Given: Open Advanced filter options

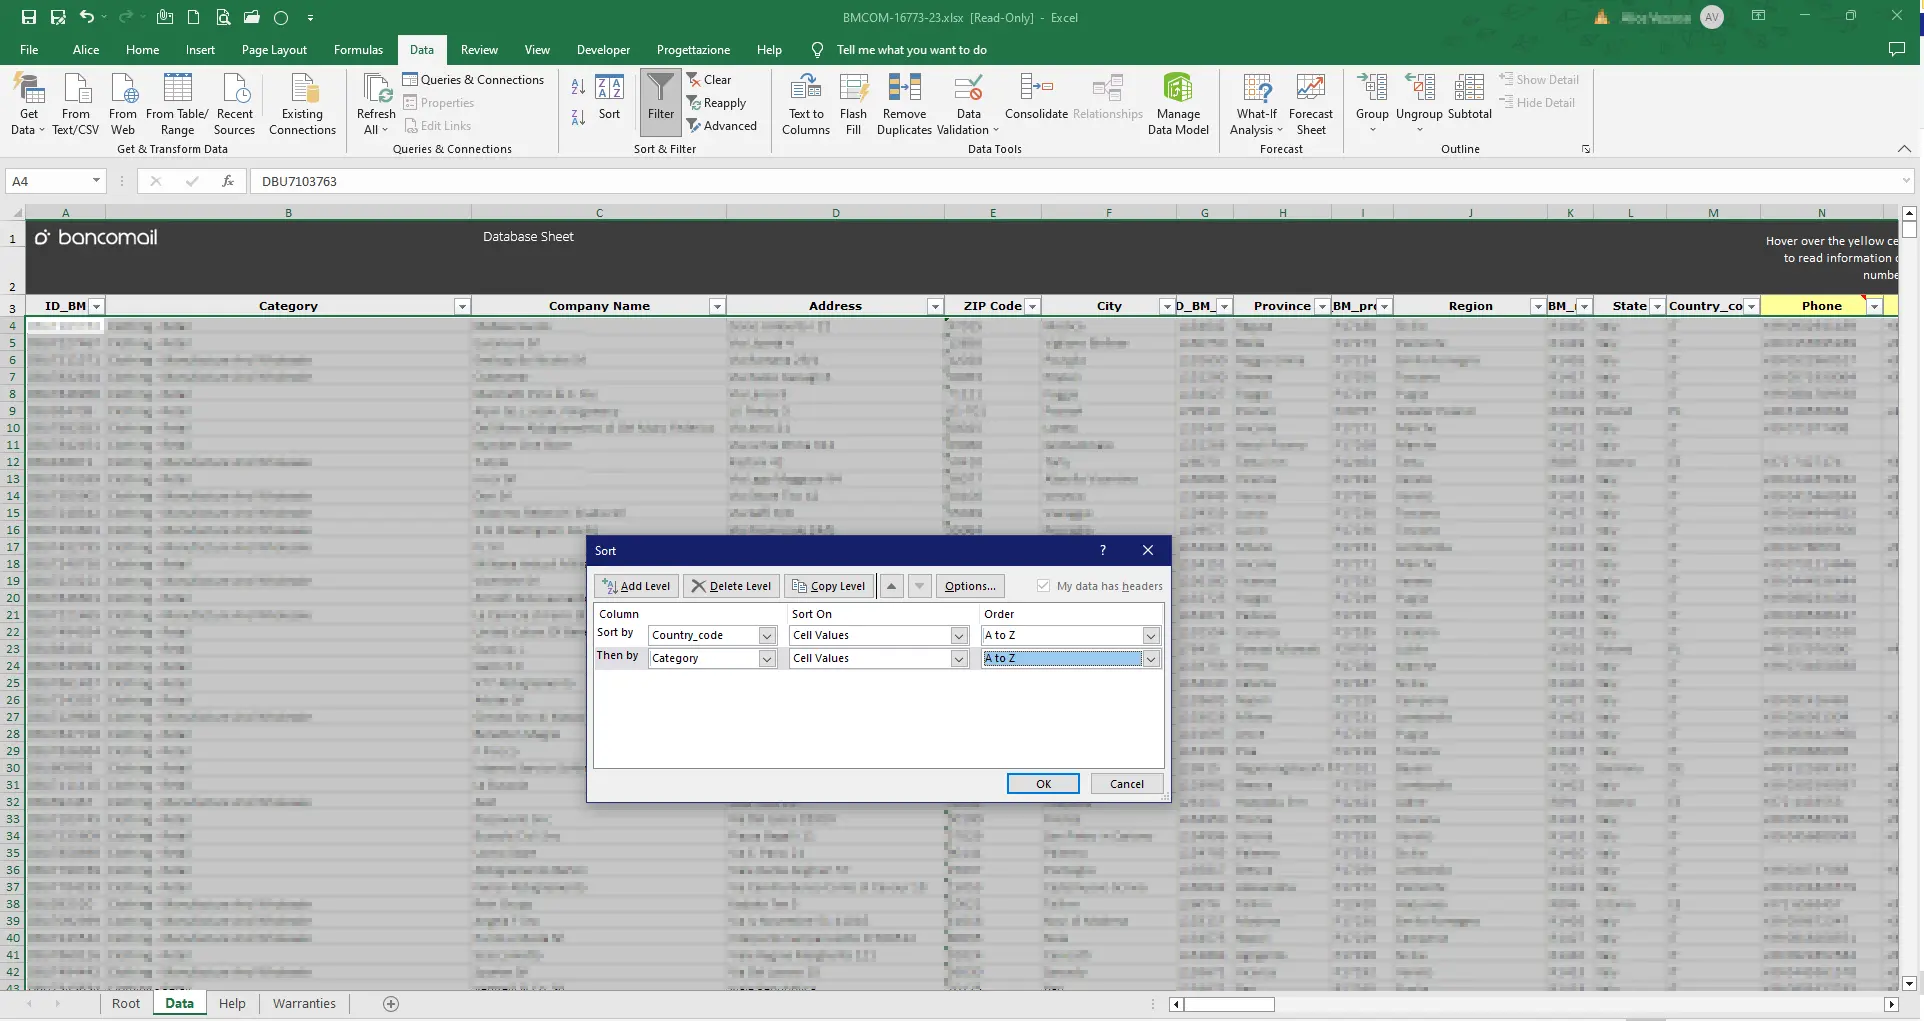Looking at the screenshot, I should pyautogui.click(x=722, y=126).
